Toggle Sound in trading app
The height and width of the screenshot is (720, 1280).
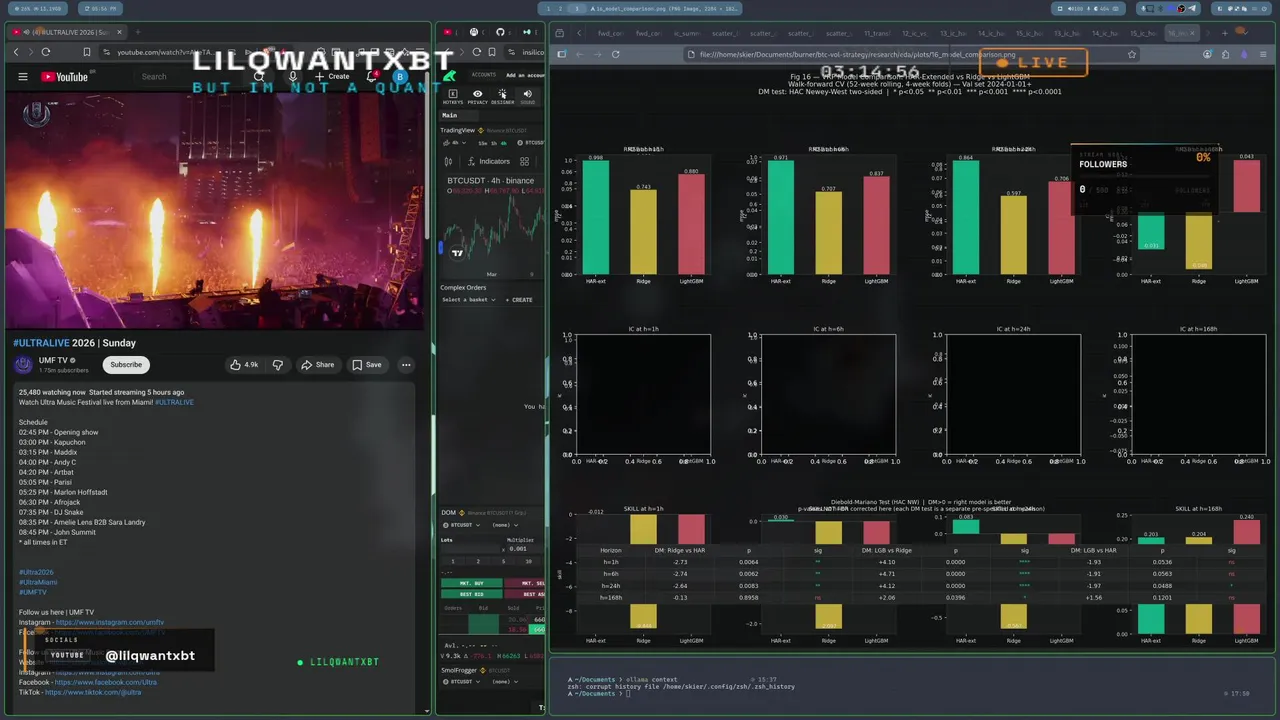click(x=527, y=97)
